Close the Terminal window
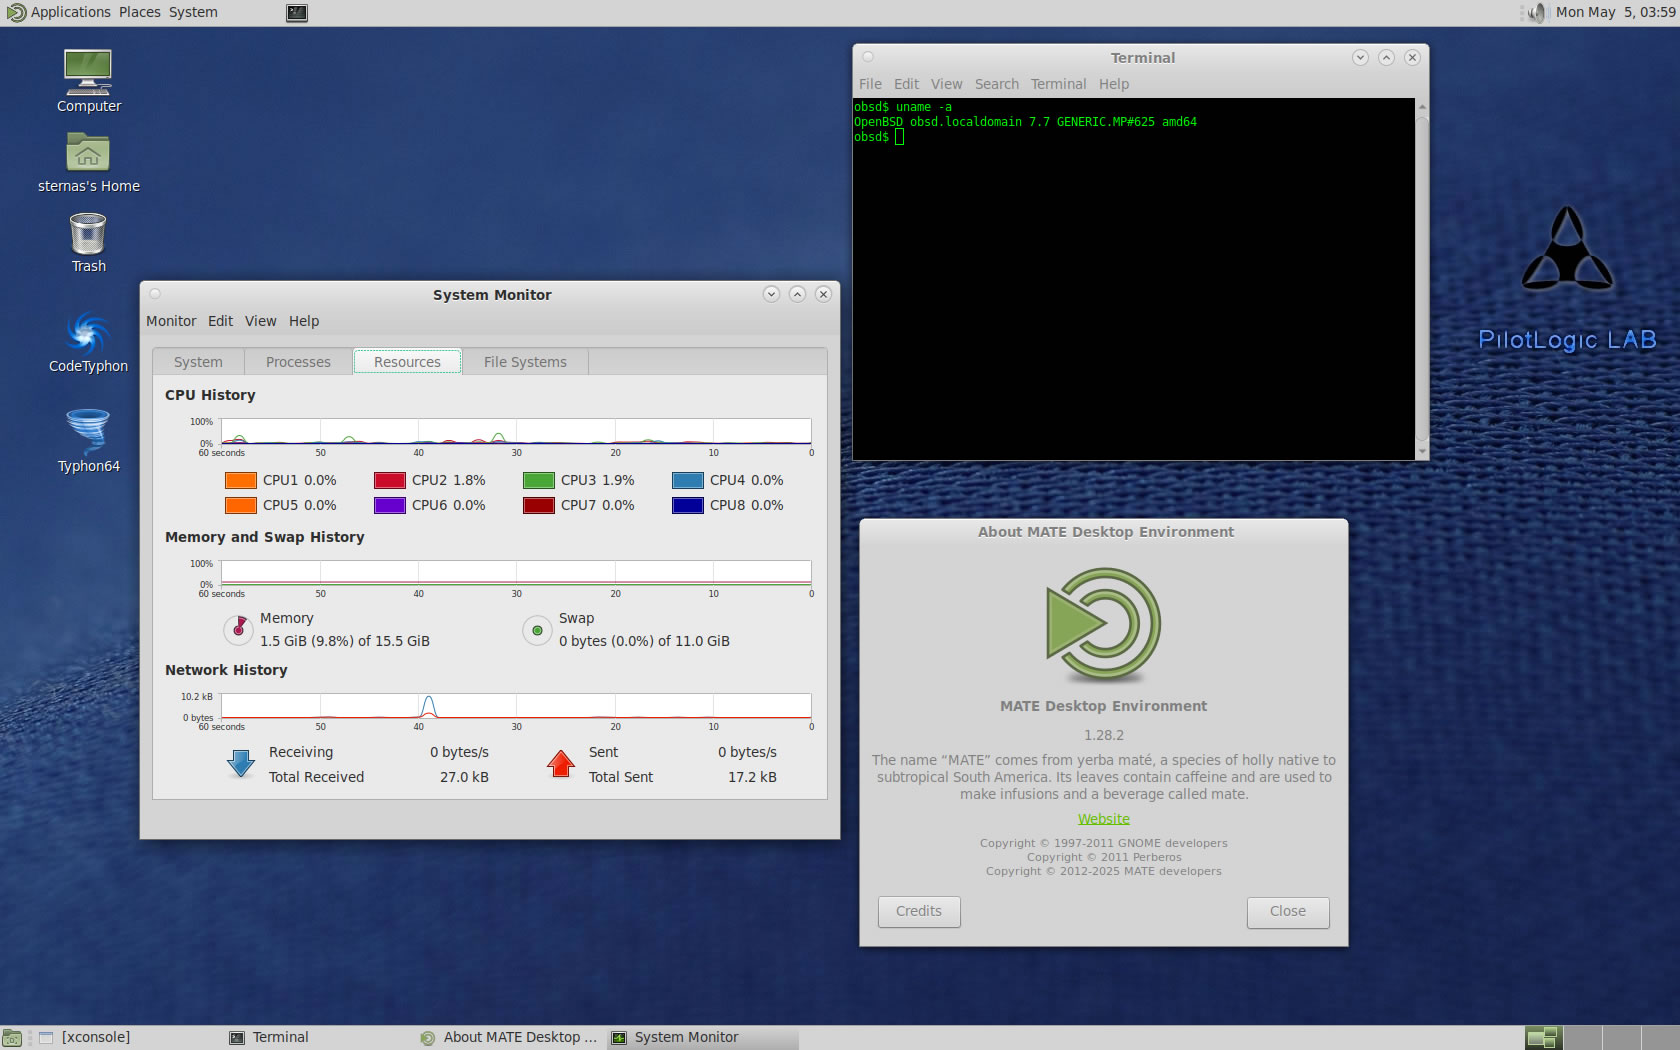The width and height of the screenshot is (1680, 1050). pos(1412,57)
